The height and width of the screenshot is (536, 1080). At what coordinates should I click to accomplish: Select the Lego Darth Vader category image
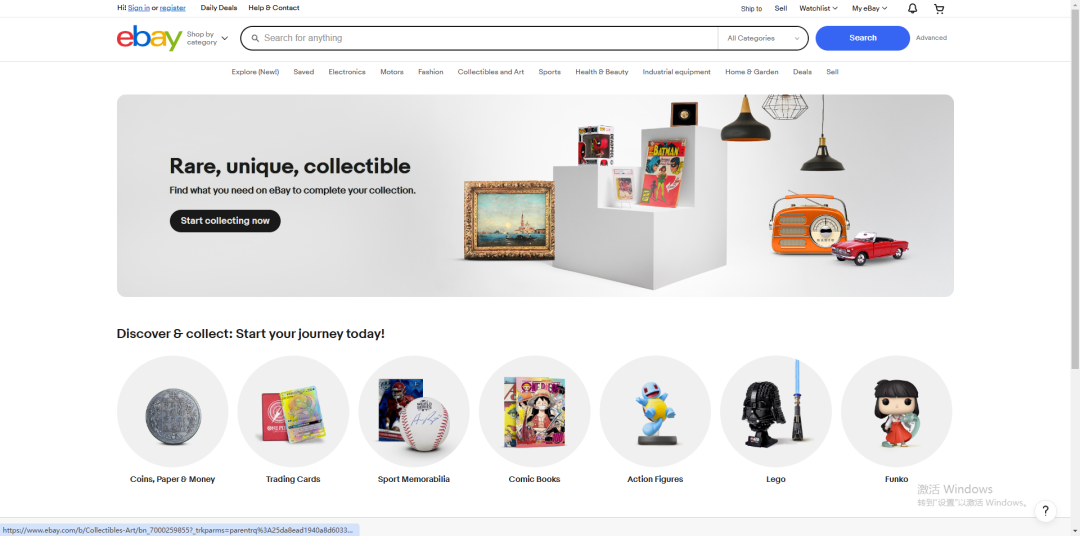click(x=776, y=411)
